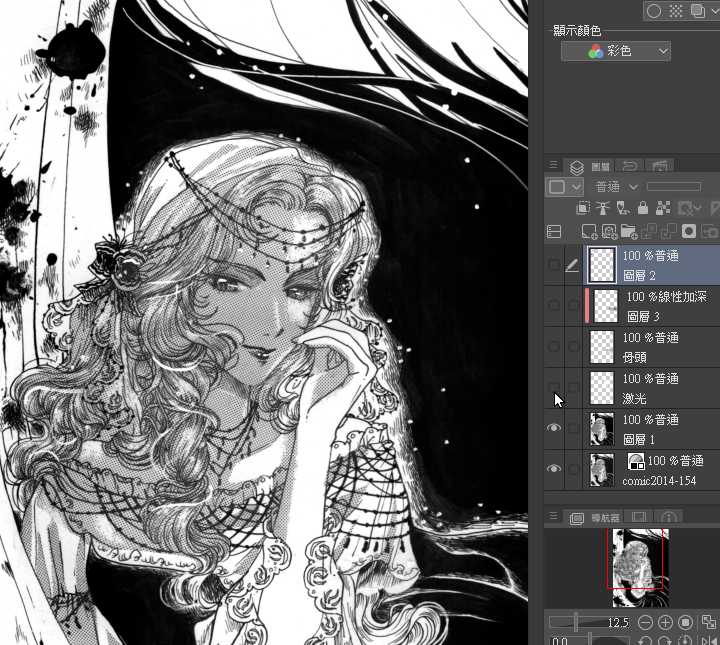
Task: Zoom in using navigator plus icon
Action: [665, 623]
